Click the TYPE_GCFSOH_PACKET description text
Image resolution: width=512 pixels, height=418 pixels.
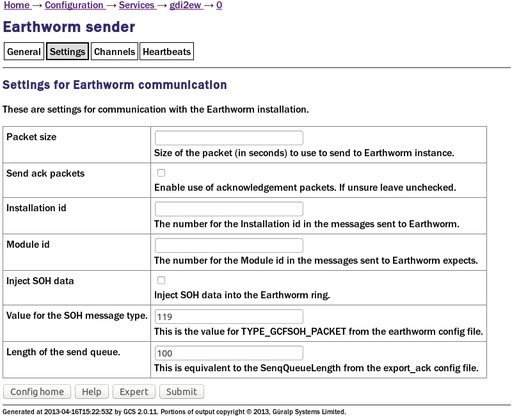(318, 332)
